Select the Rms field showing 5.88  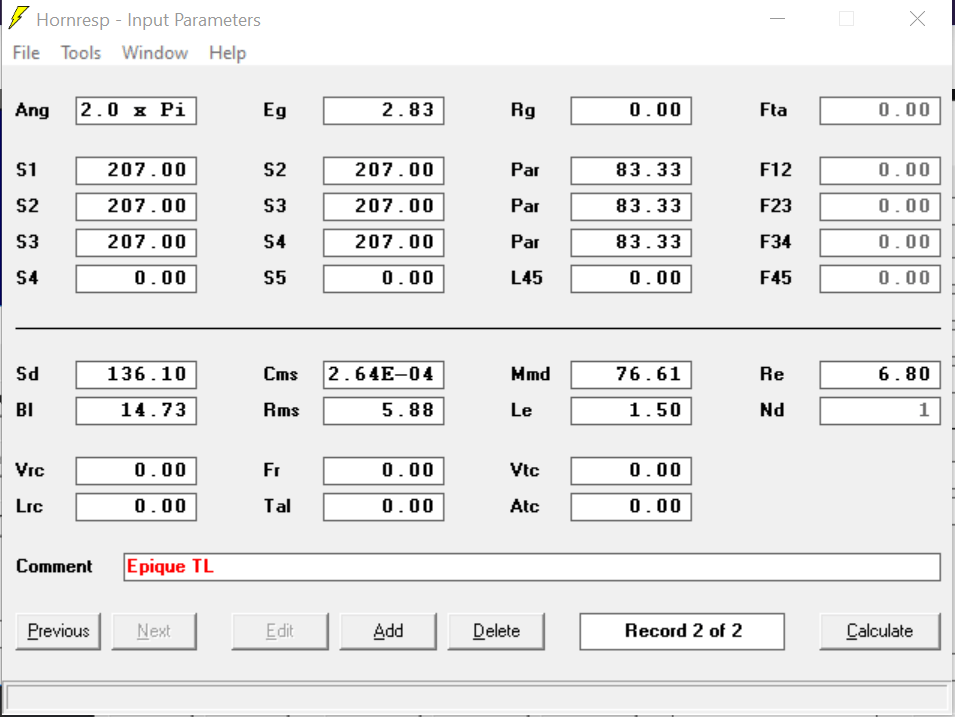(x=384, y=411)
